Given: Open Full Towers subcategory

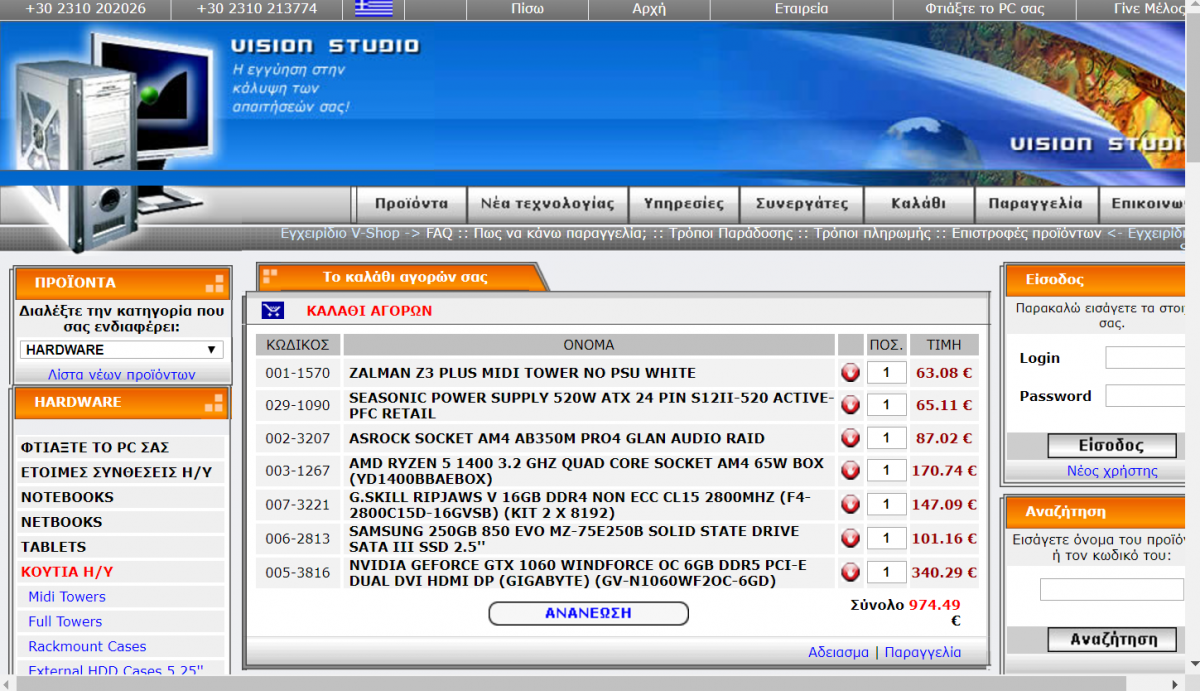Looking at the screenshot, I should 65,622.
